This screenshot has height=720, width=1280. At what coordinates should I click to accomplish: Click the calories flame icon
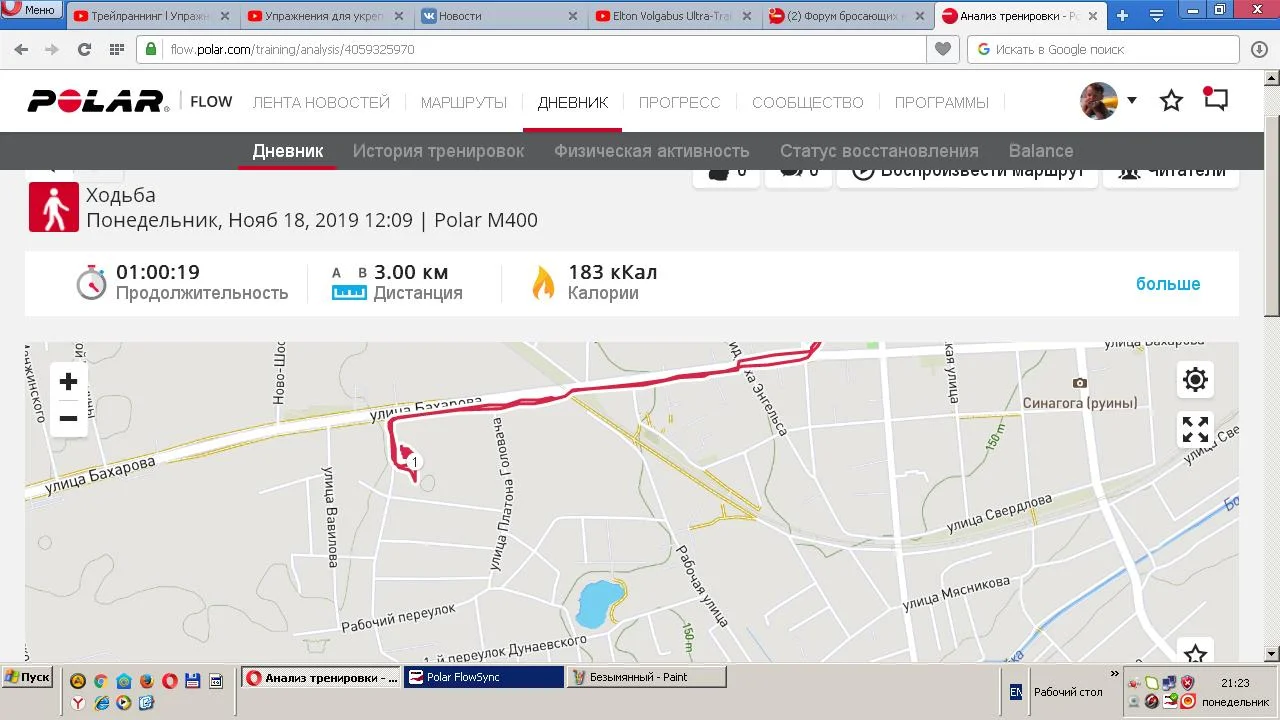(543, 283)
